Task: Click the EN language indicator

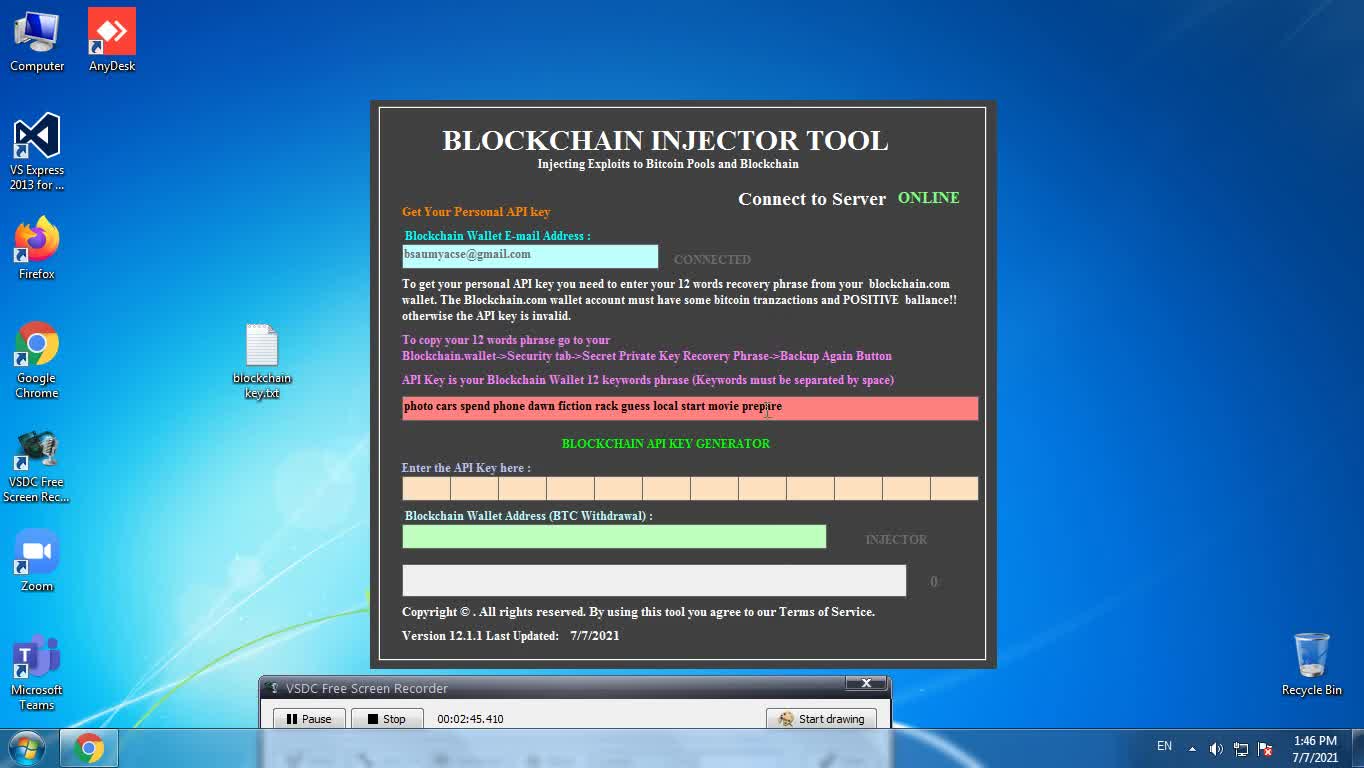Action: tap(1164, 746)
